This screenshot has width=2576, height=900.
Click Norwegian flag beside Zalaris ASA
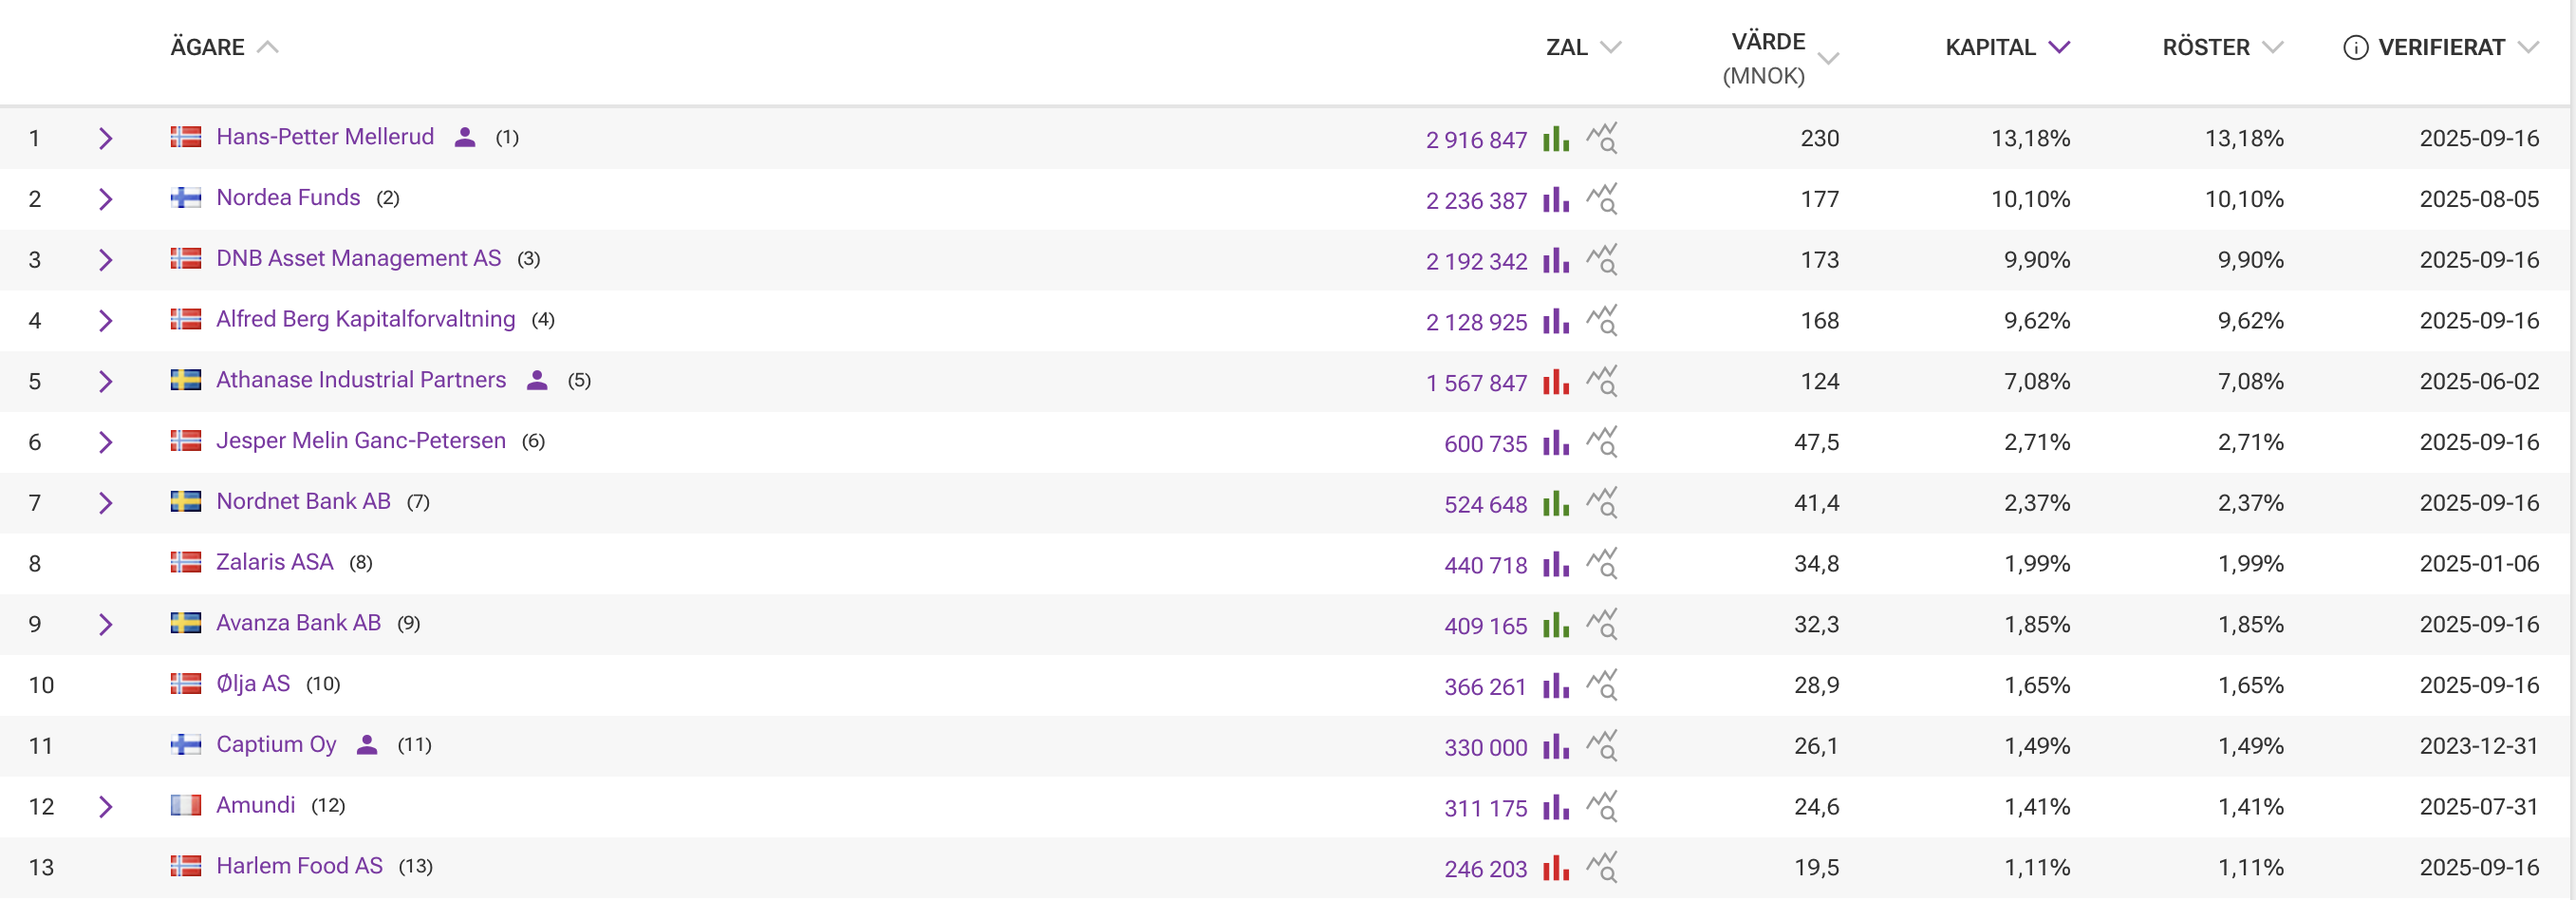pos(186,562)
